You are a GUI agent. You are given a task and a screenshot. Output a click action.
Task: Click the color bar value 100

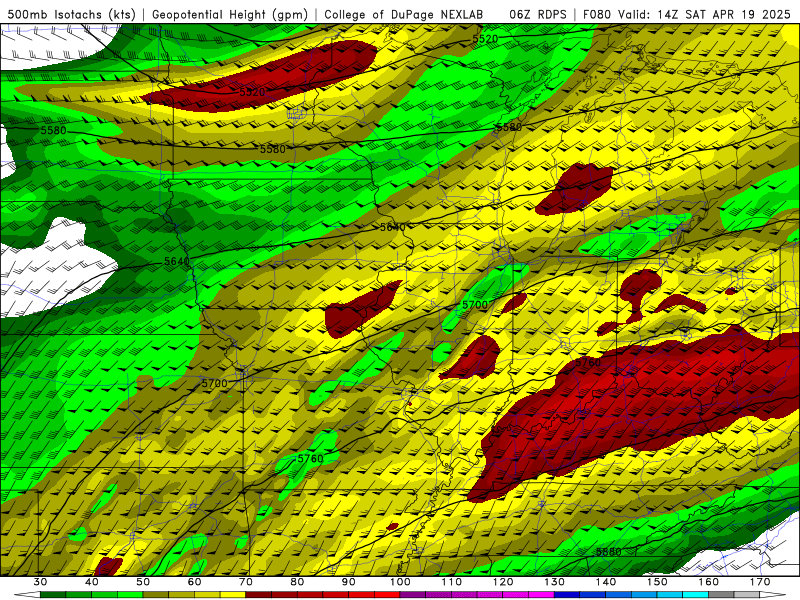click(x=401, y=582)
